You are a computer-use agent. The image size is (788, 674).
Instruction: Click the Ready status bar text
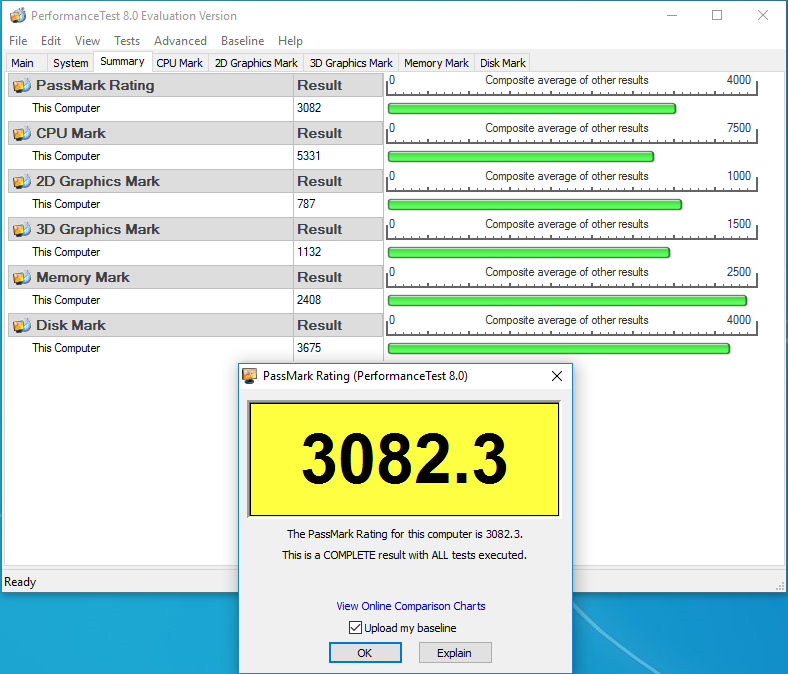(20, 582)
